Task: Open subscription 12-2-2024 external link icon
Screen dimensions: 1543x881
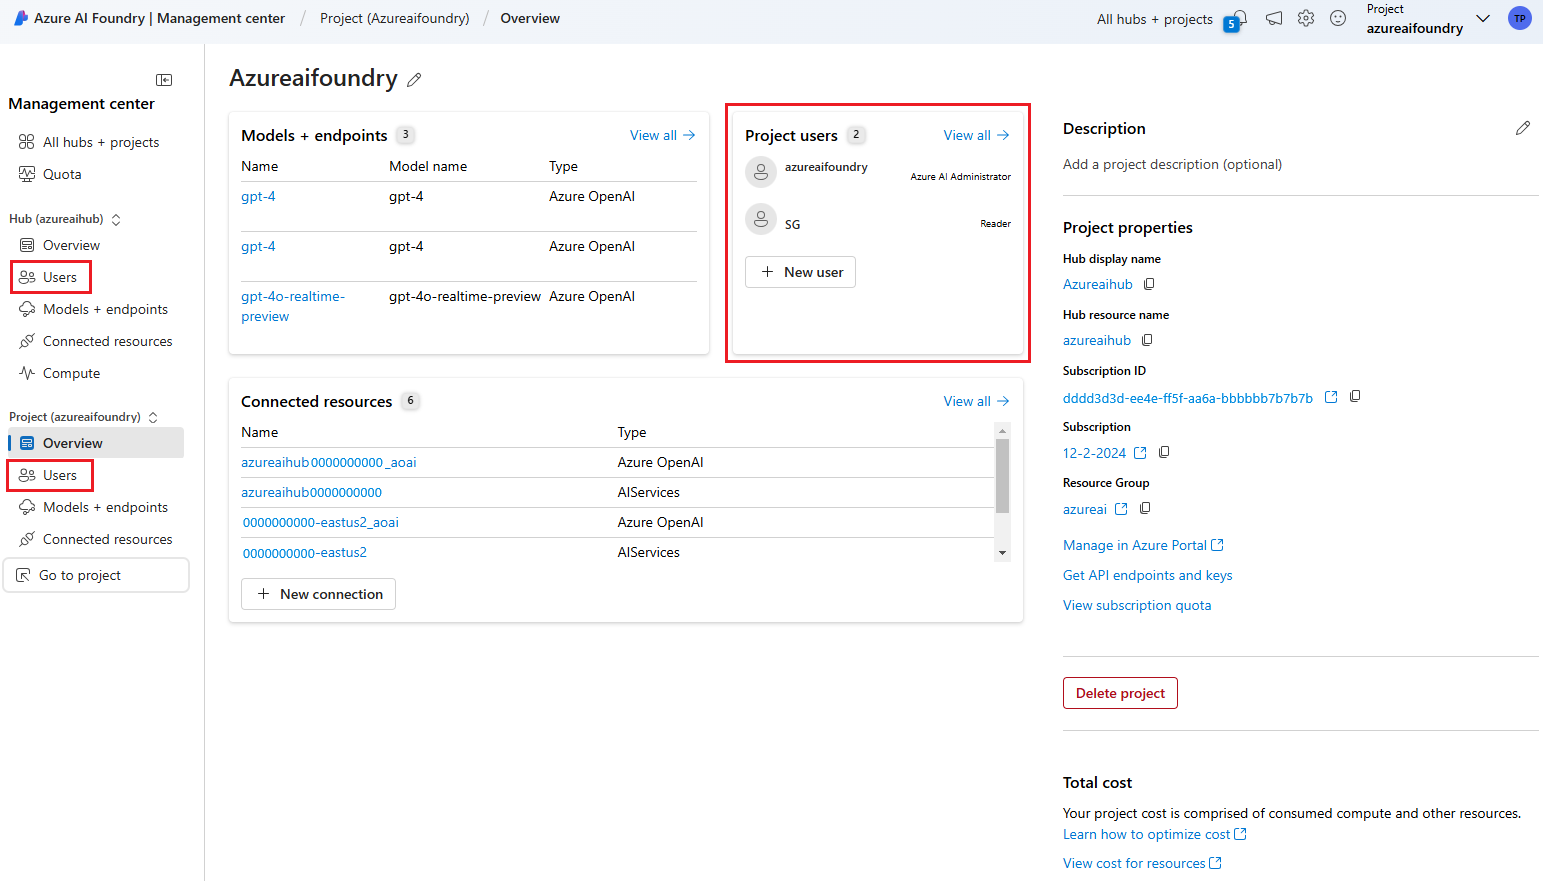Action: point(1140,453)
